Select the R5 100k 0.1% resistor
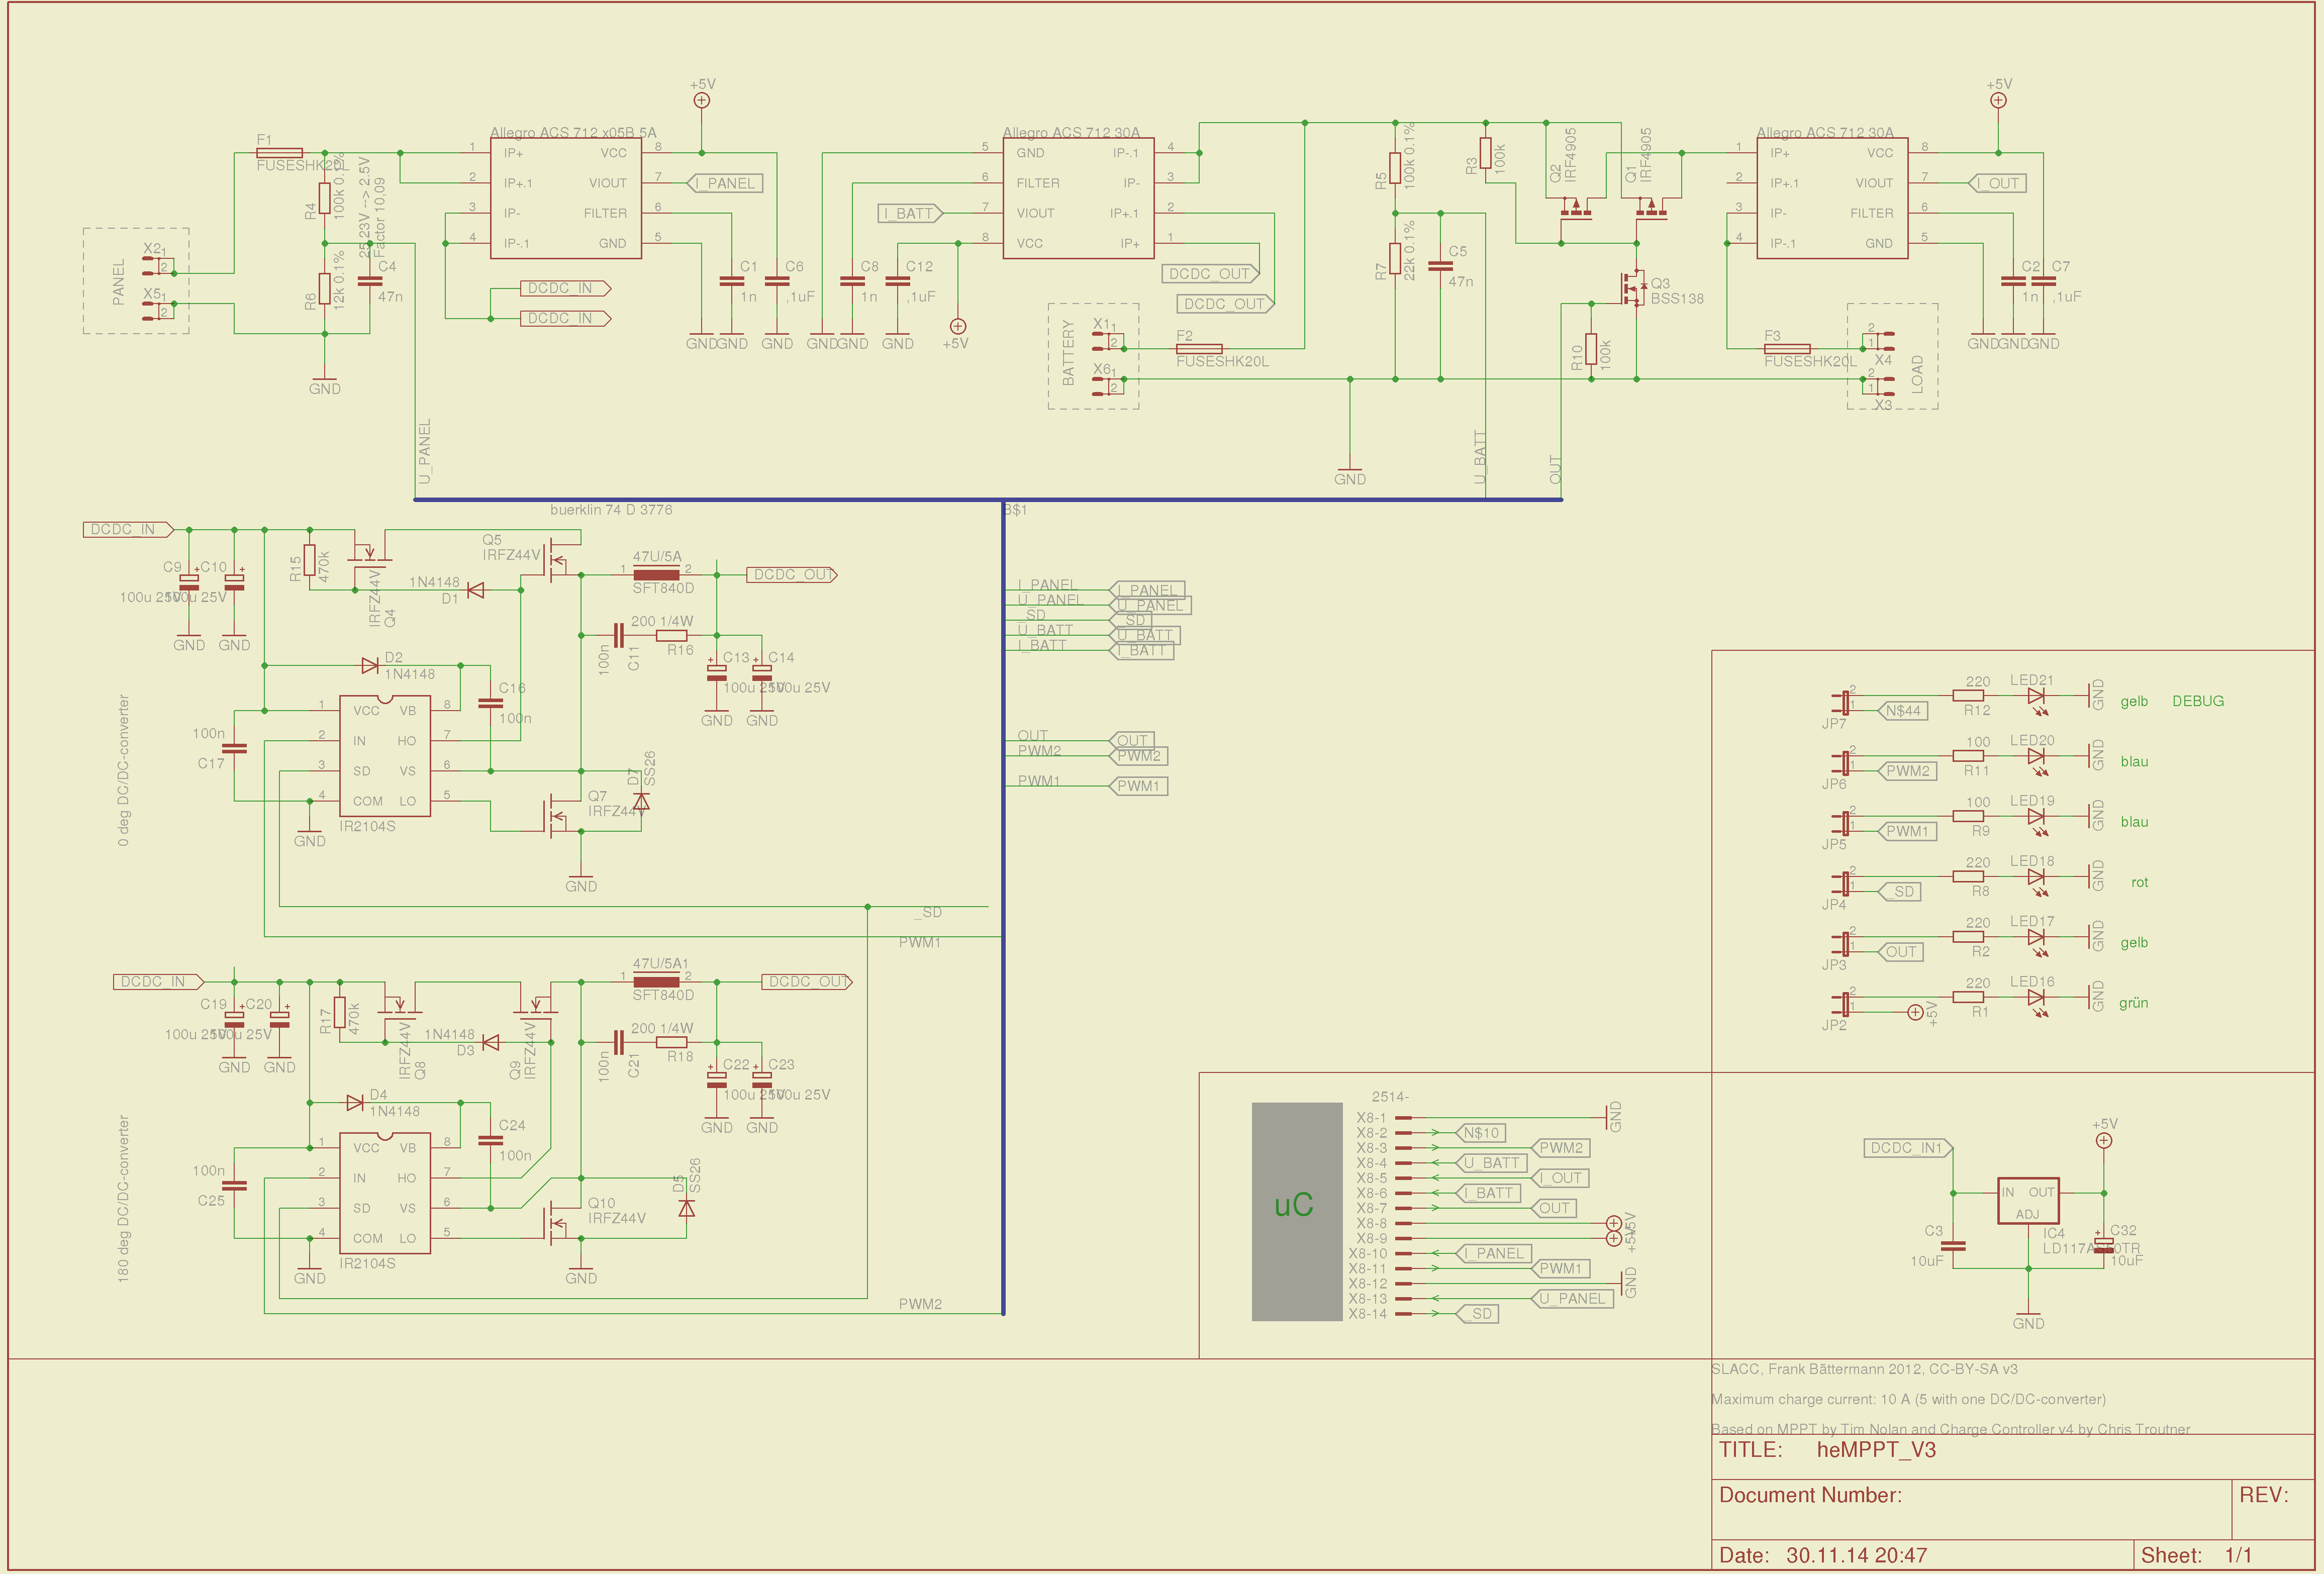The height and width of the screenshot is (1574, 2324). [1395, 168]
